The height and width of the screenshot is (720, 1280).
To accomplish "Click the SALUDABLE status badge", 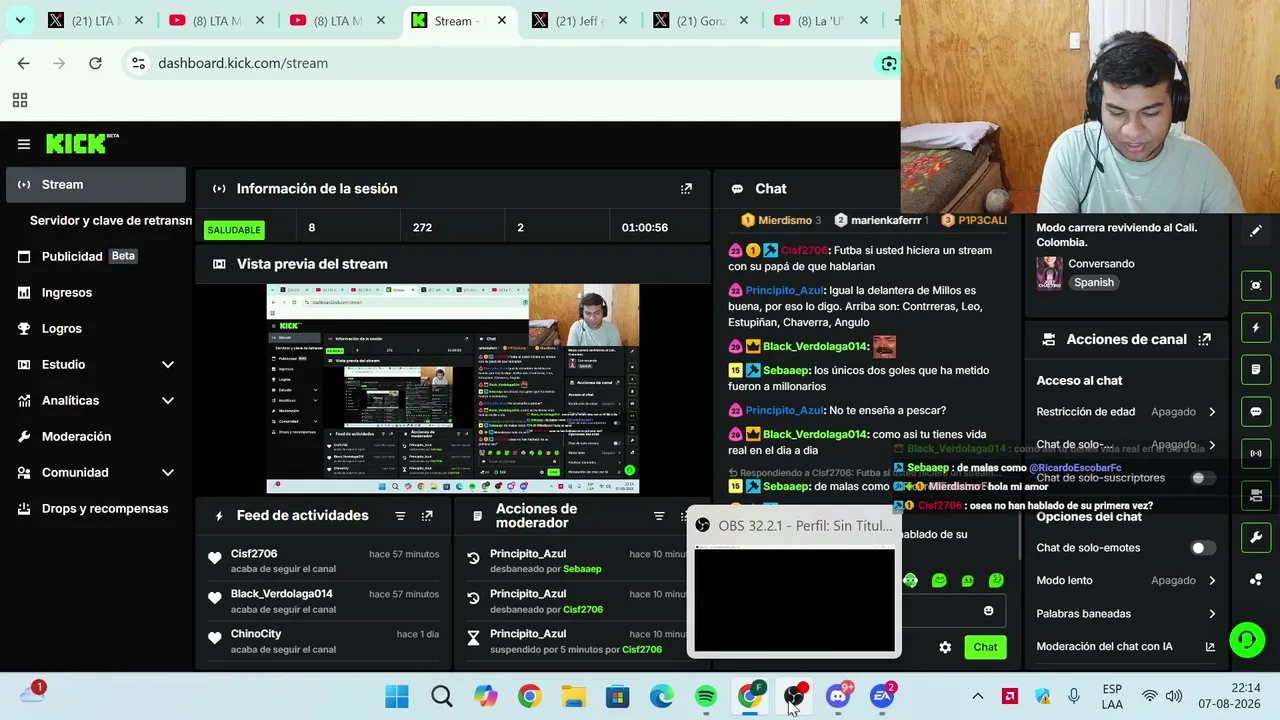I will (234, 230).
